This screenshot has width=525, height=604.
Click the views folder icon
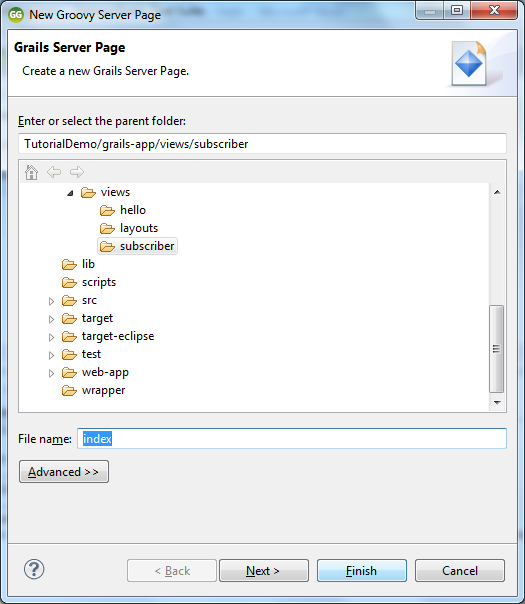(x=88, y=192)
